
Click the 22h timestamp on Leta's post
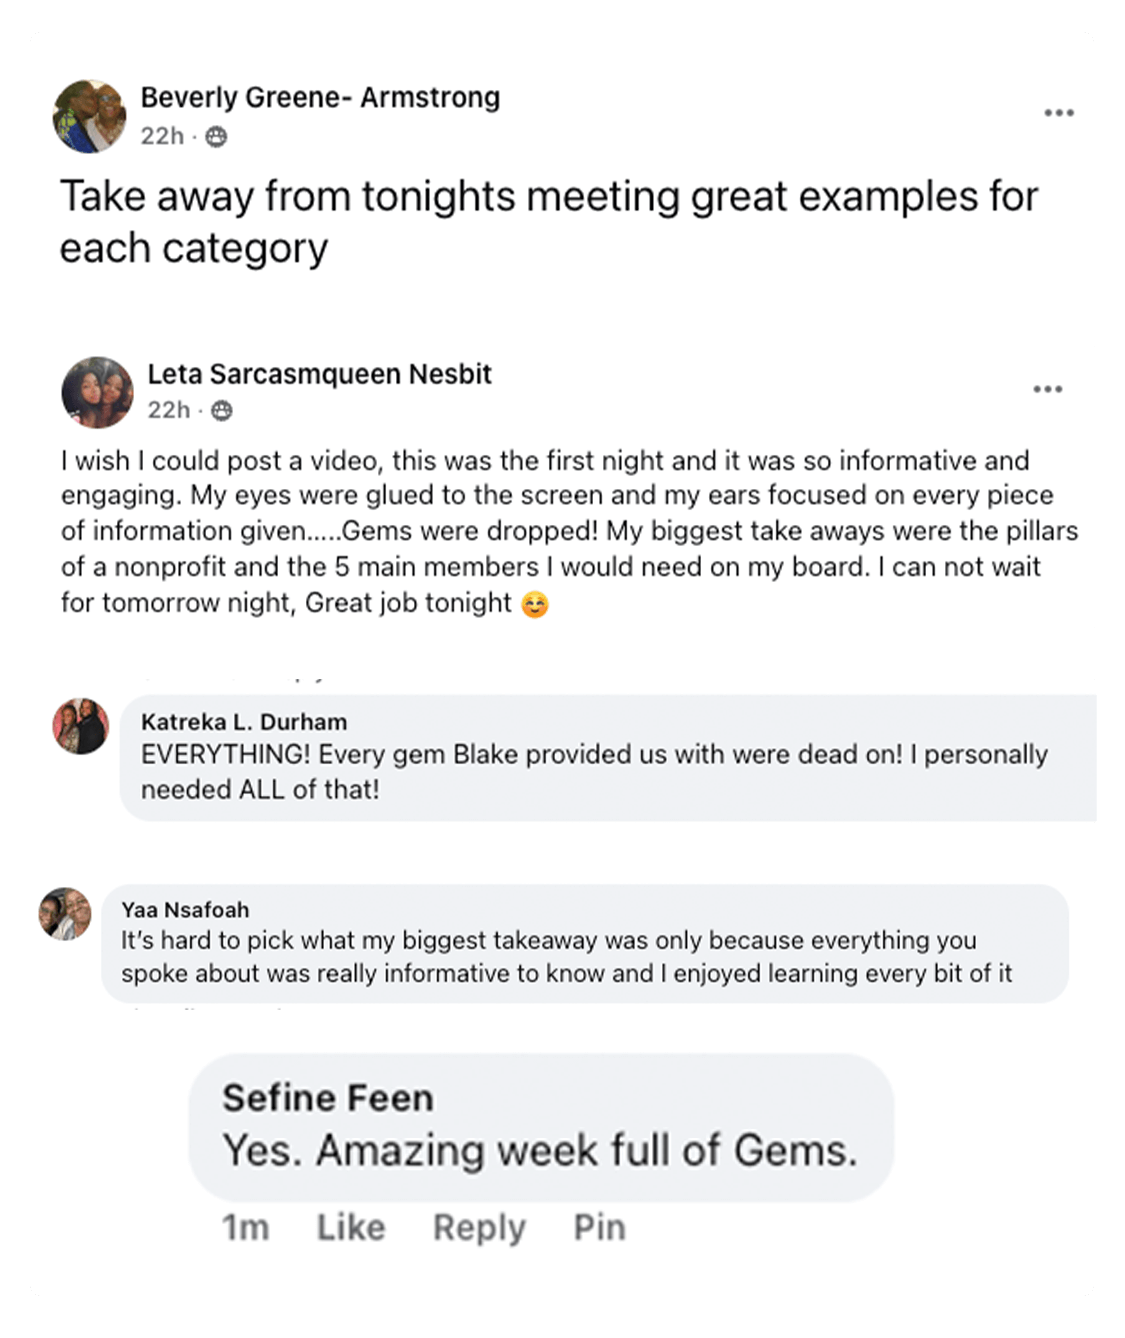[169, 411]
